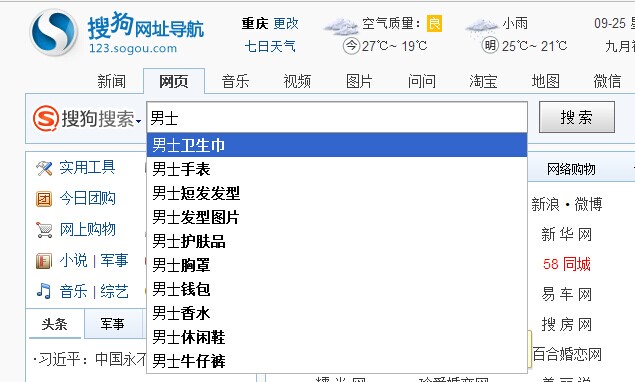
Task: Select suggestion 男士香水
Action: [337, 313]
